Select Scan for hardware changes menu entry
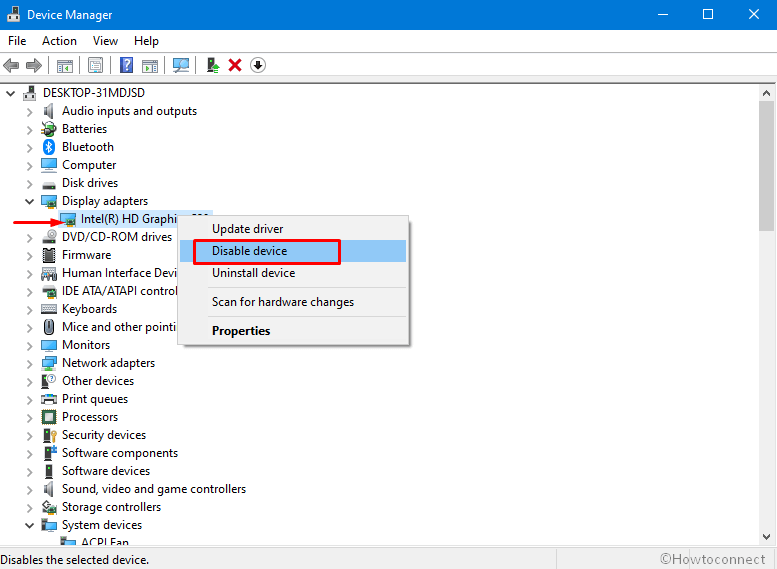Screen dimensions: 777x569 click(x=293, y=302)
